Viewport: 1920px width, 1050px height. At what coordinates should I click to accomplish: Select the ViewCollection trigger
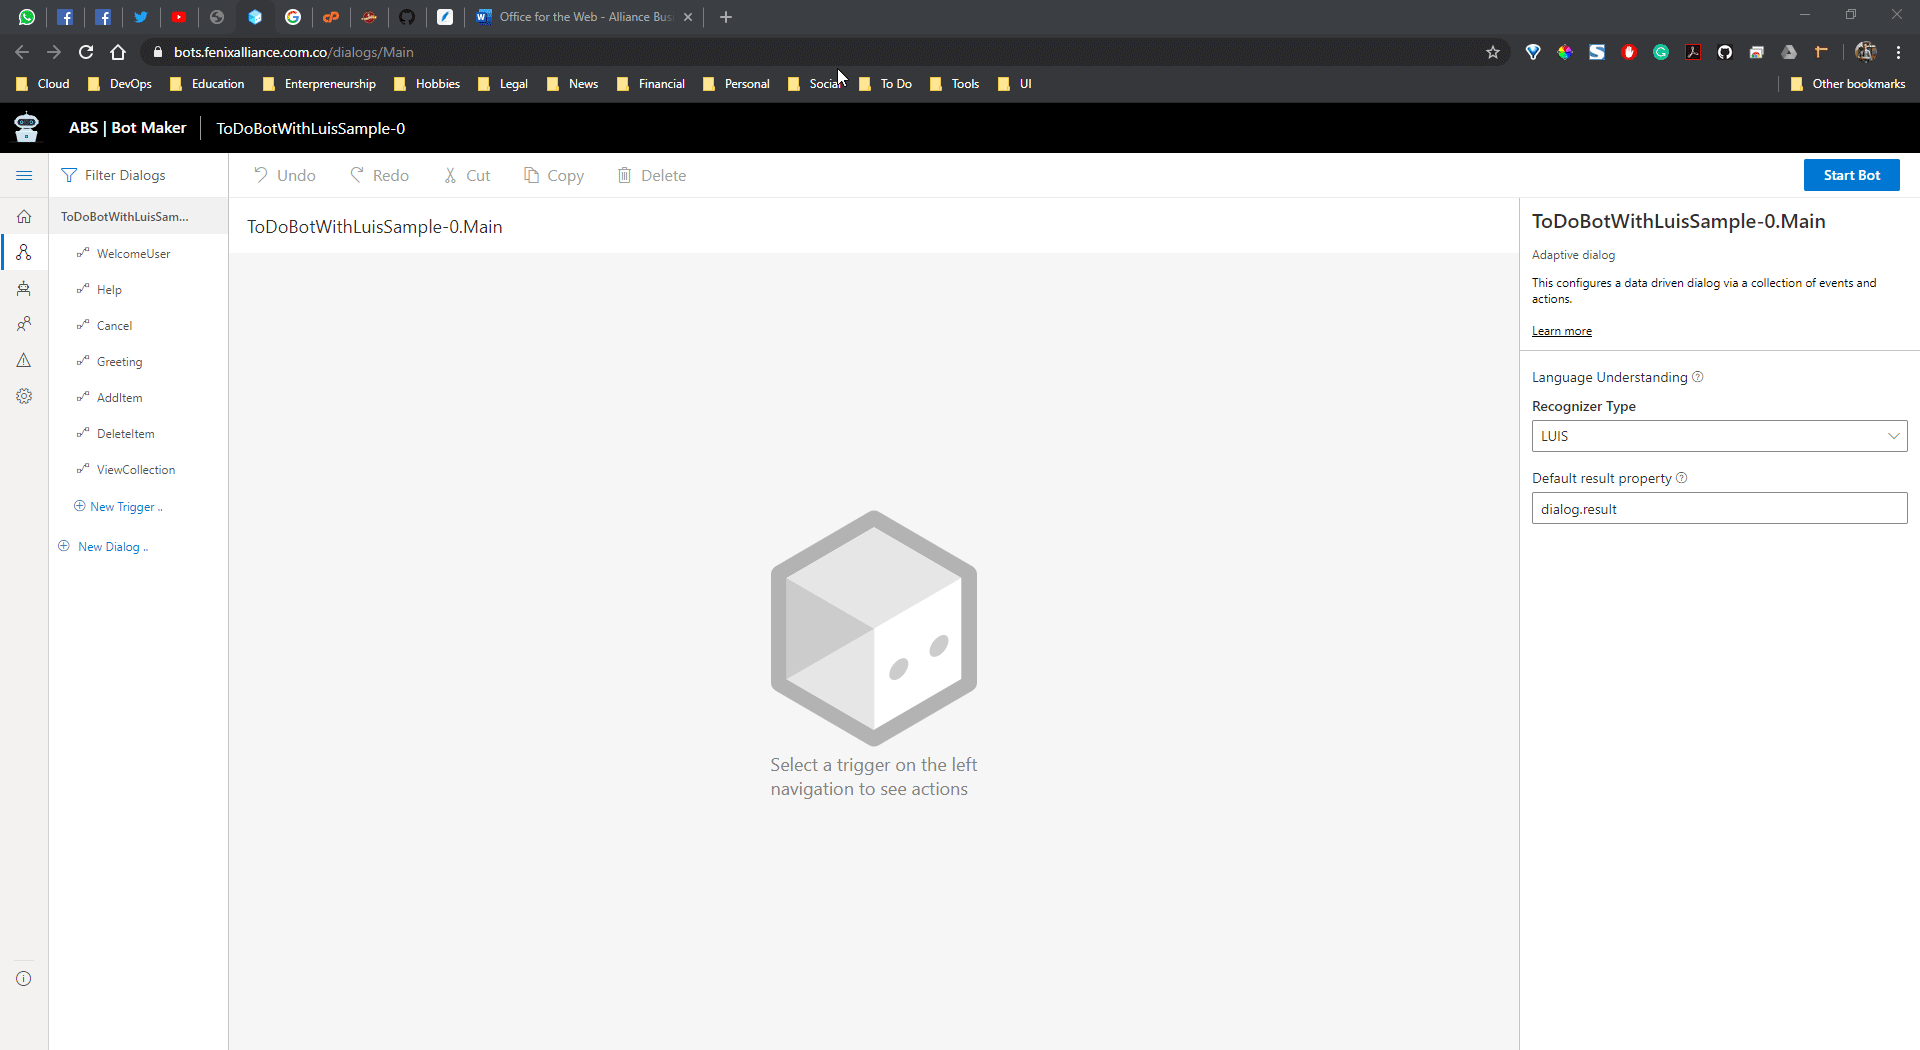pyautogui.click(x=138, y=470)
